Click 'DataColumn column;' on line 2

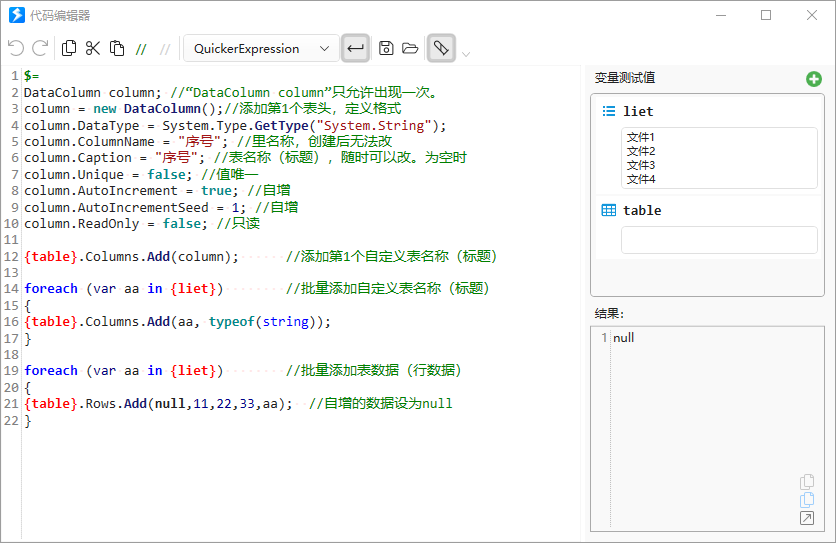[x=92, y=92]
